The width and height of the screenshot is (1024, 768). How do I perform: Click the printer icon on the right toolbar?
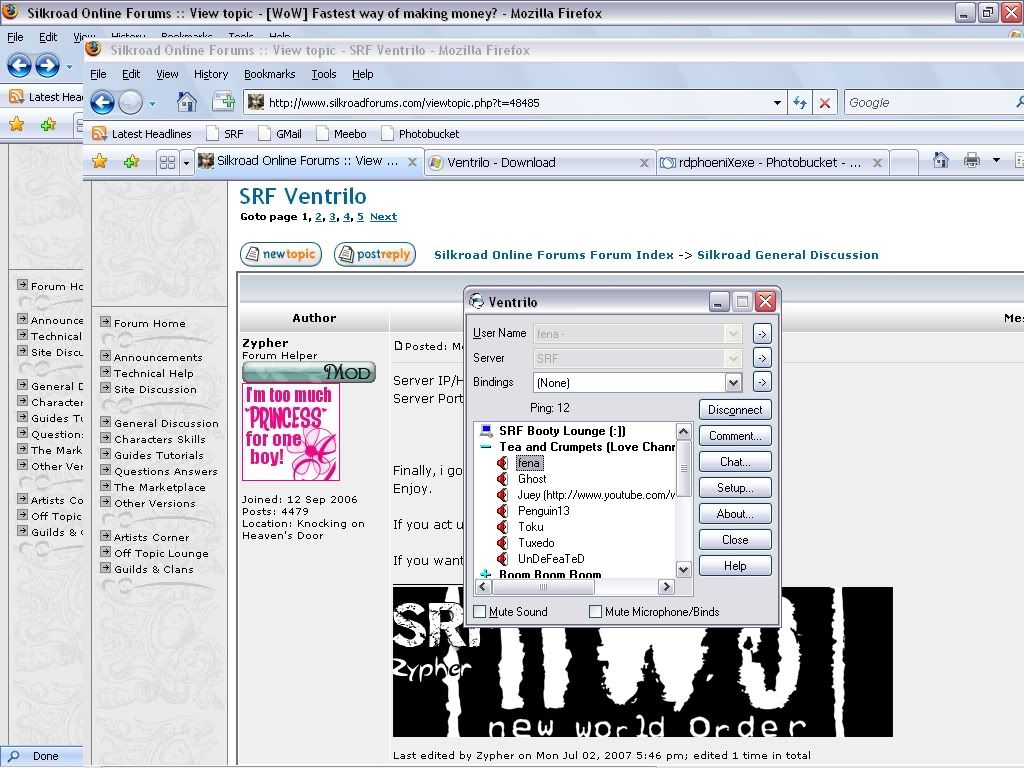click(972, 160)
